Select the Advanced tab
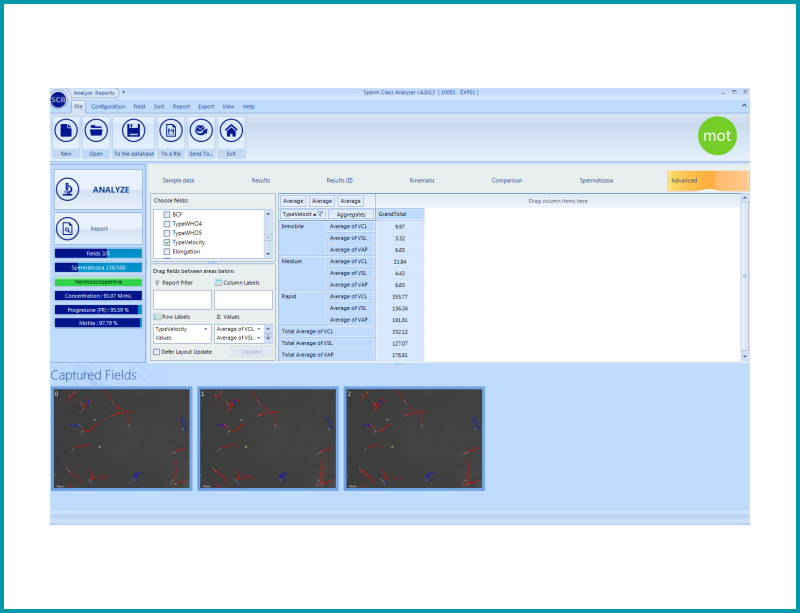The width and height of the screenshot is (800, 613). pos(708,181)
